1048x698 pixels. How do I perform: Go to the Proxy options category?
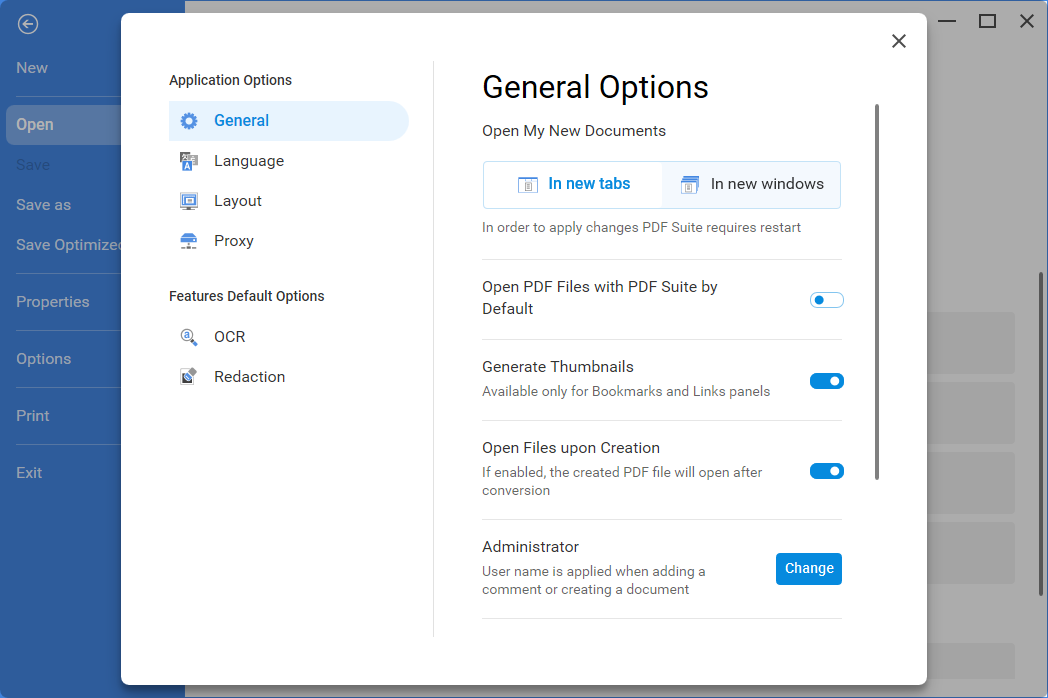[289, 241]
